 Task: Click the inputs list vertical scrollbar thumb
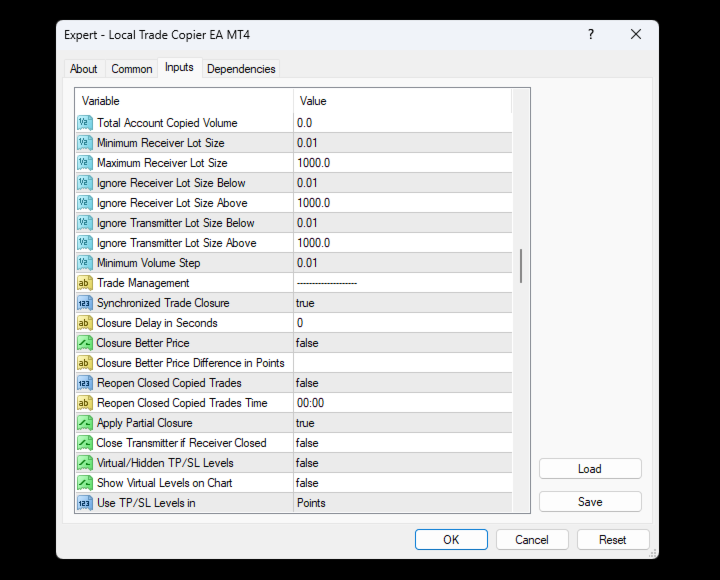pos(521,266)
